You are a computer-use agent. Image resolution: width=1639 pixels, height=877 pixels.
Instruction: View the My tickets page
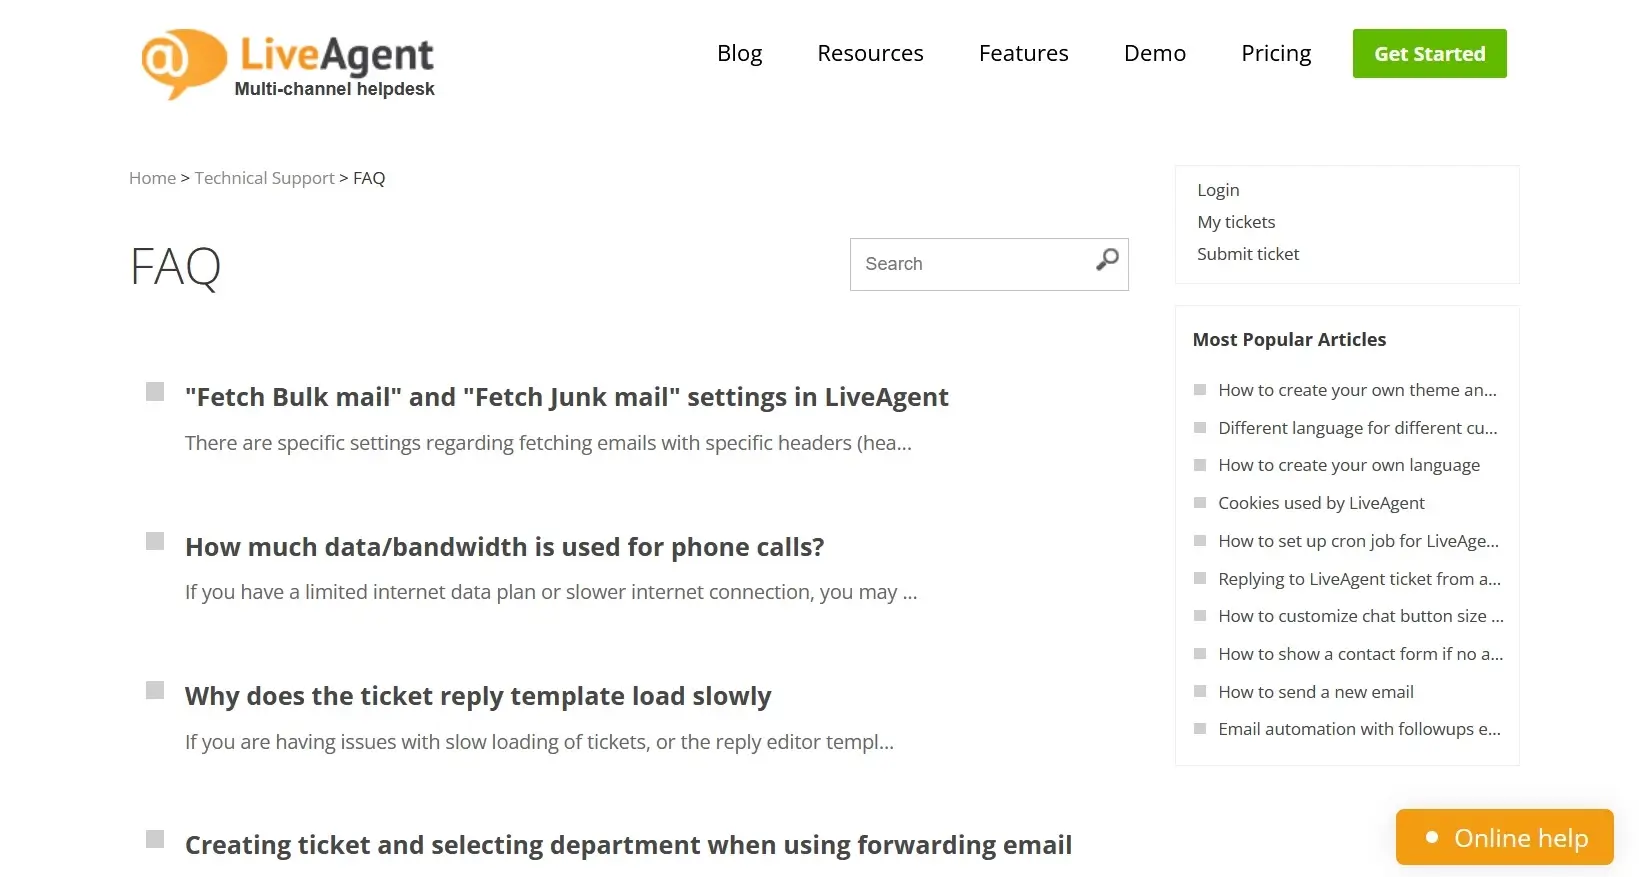1235,222
